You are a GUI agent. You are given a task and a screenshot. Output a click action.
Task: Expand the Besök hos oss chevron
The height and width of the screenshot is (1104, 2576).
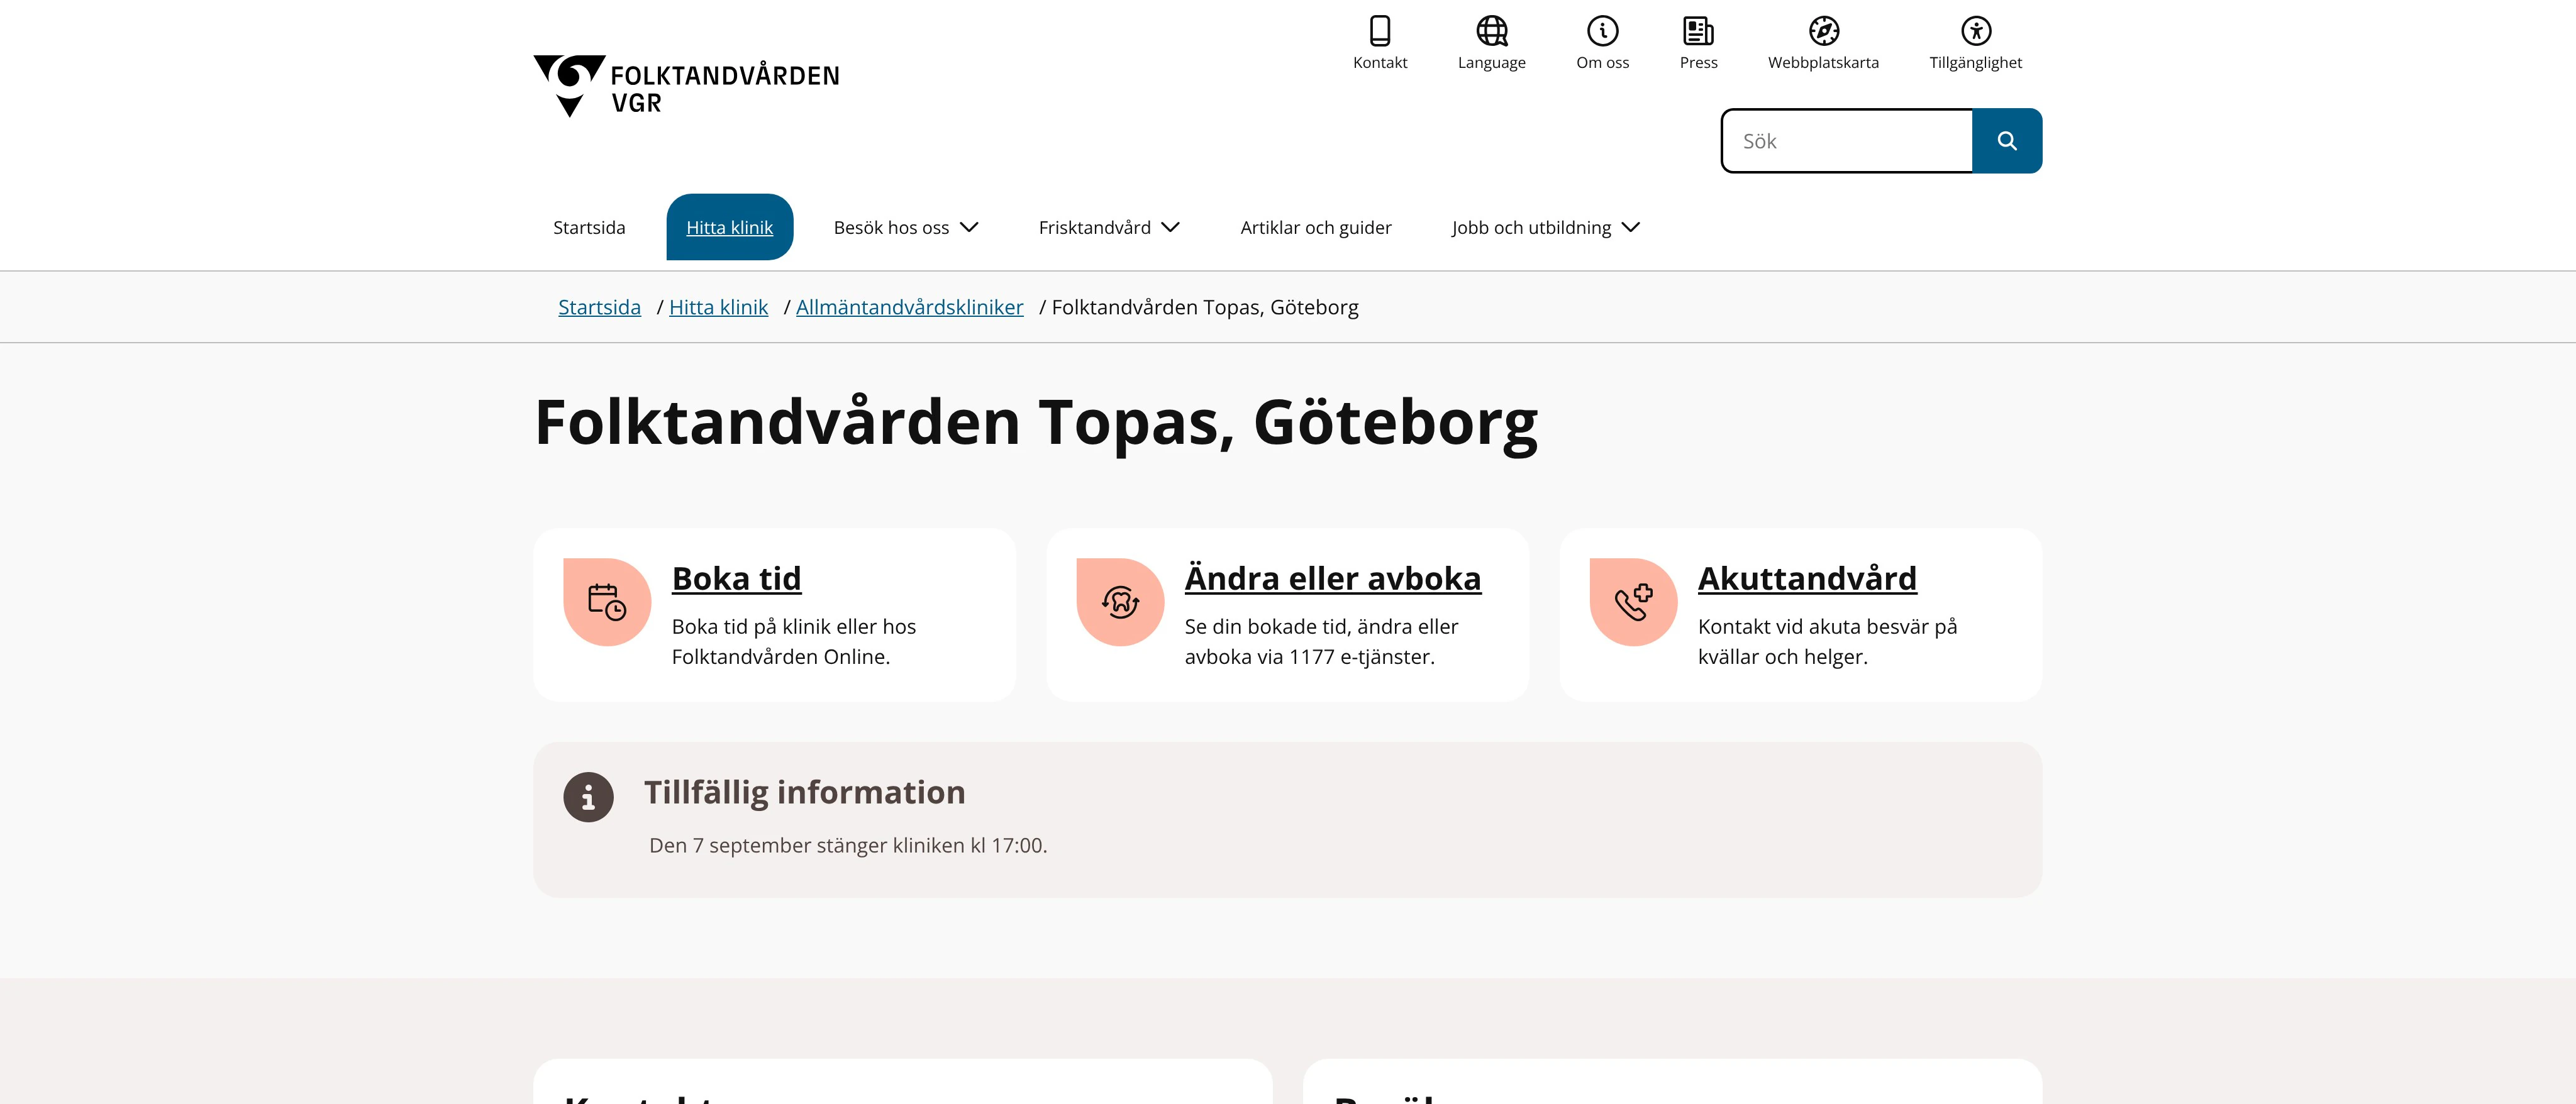[x=969, y=228]
